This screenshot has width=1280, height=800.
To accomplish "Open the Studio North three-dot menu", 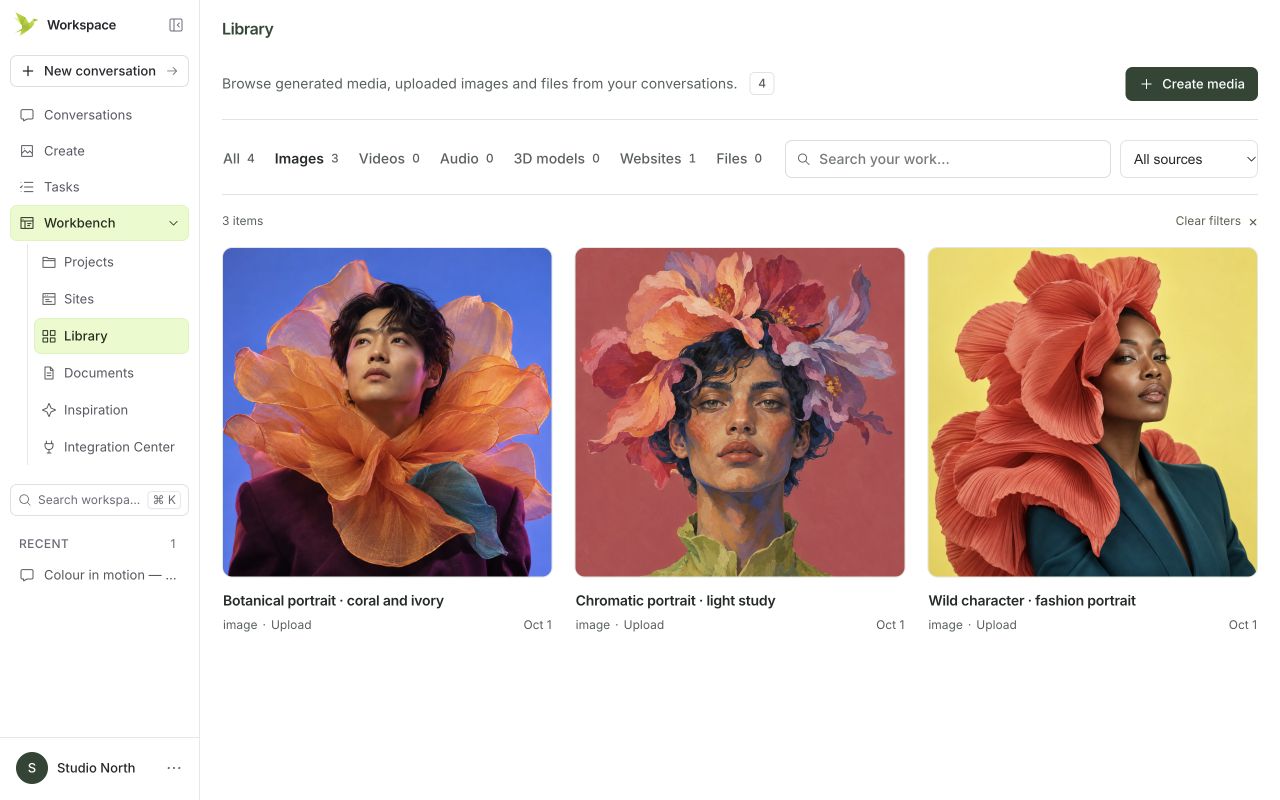I will [x=174, y=768].
